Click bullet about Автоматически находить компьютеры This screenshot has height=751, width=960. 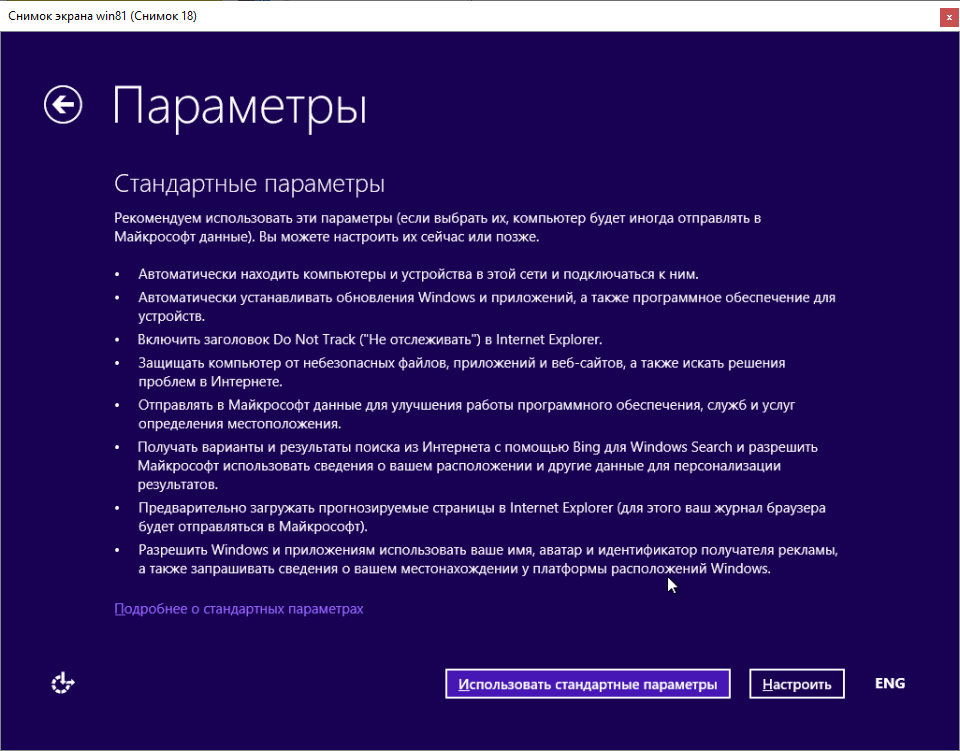coord(418,274)
